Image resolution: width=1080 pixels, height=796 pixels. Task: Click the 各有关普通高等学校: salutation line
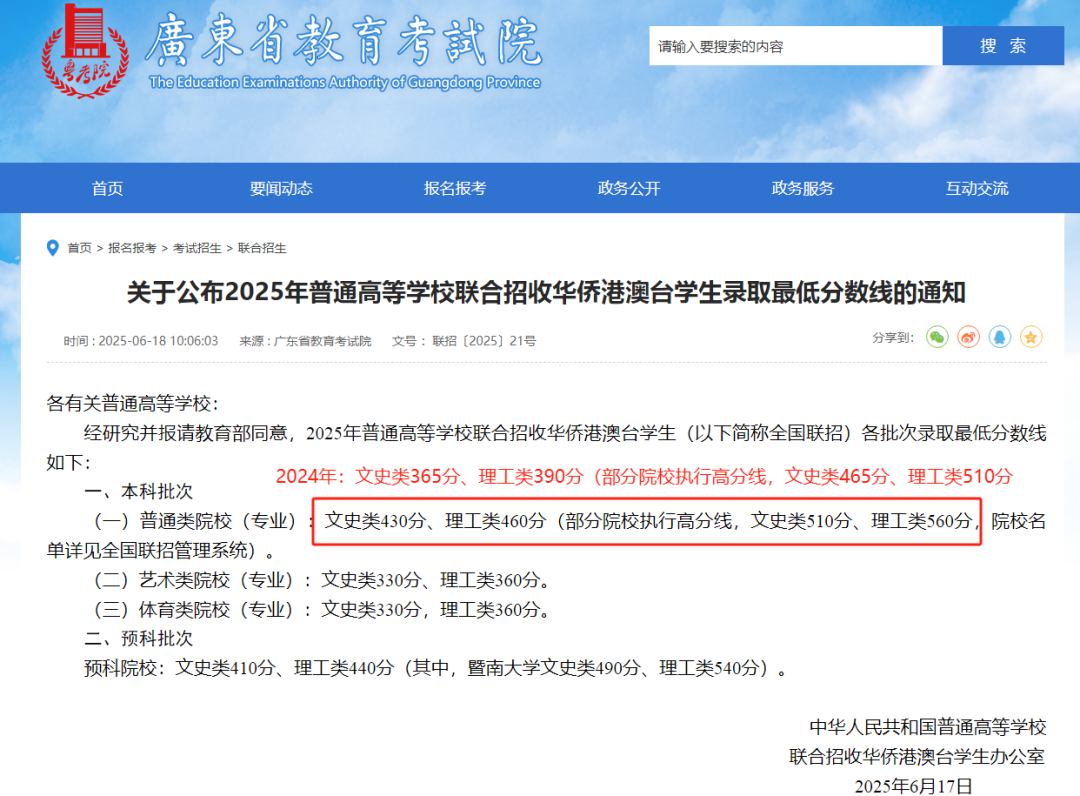132,404
